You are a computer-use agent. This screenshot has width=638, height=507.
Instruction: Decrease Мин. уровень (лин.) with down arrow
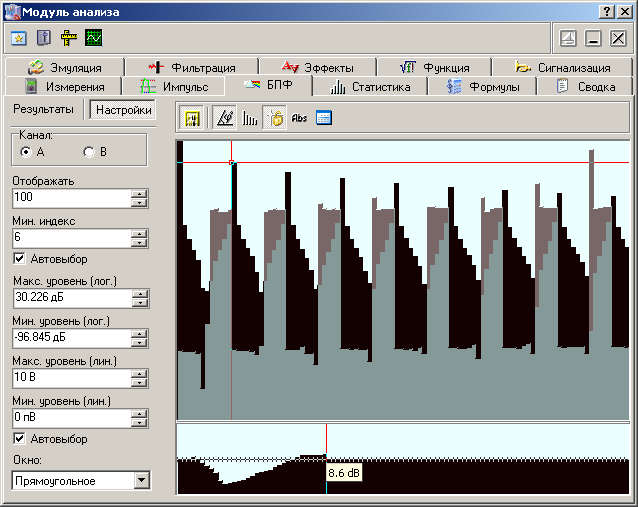139,423
